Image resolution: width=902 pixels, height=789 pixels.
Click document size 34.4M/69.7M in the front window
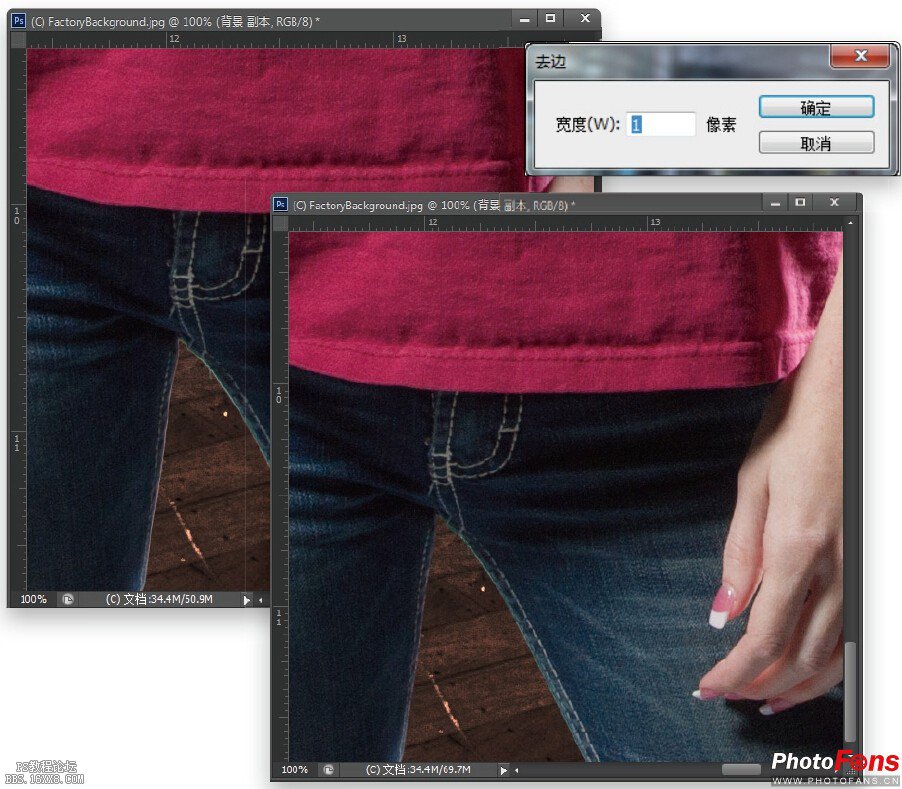tap(418, 769)
